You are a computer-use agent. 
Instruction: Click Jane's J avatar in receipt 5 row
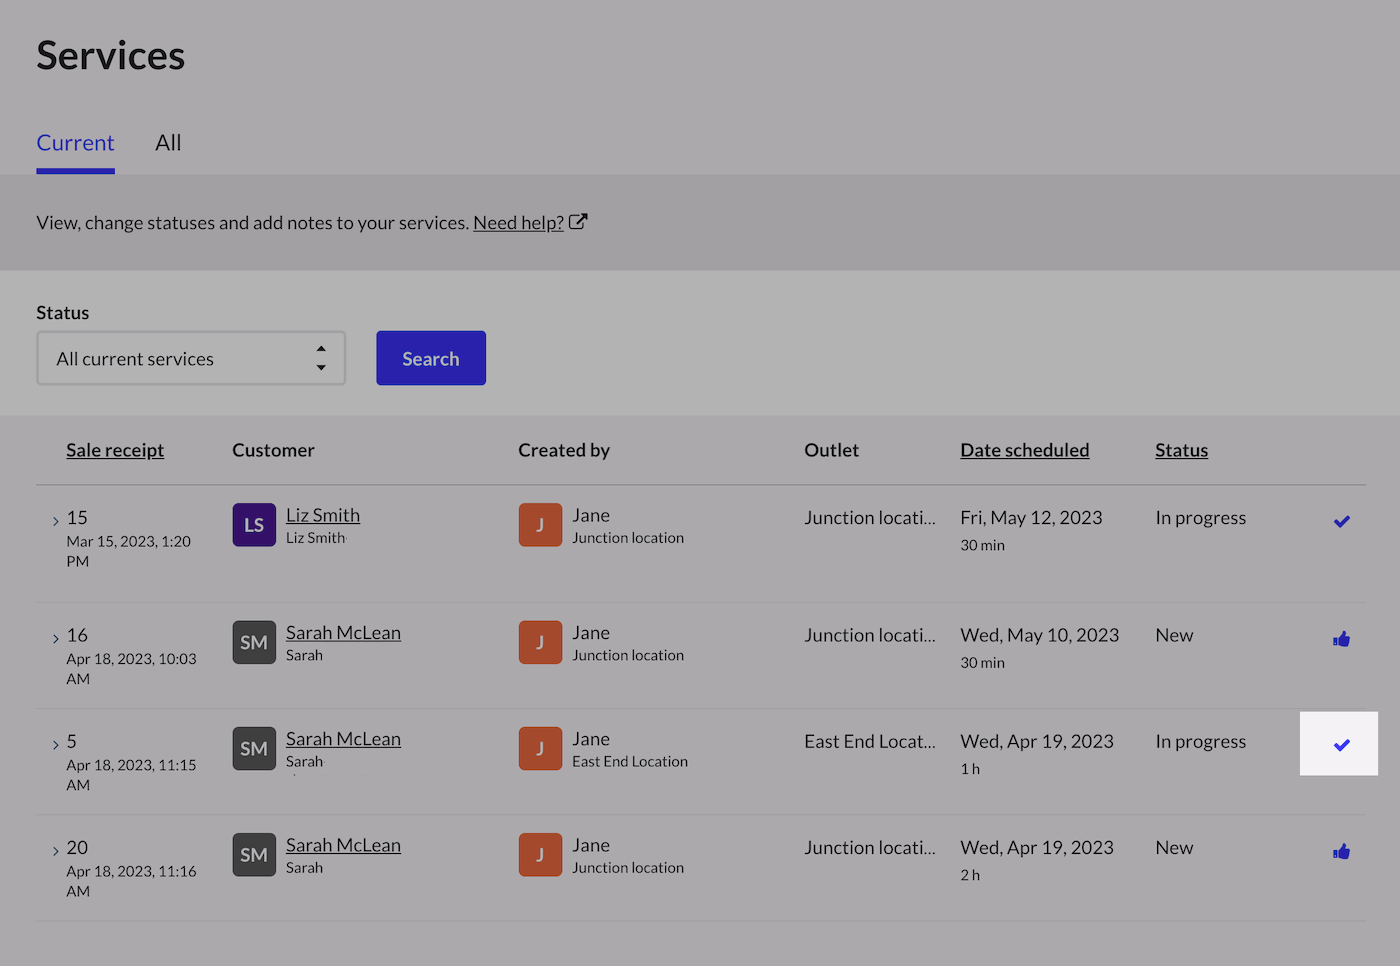coord(540,749)
